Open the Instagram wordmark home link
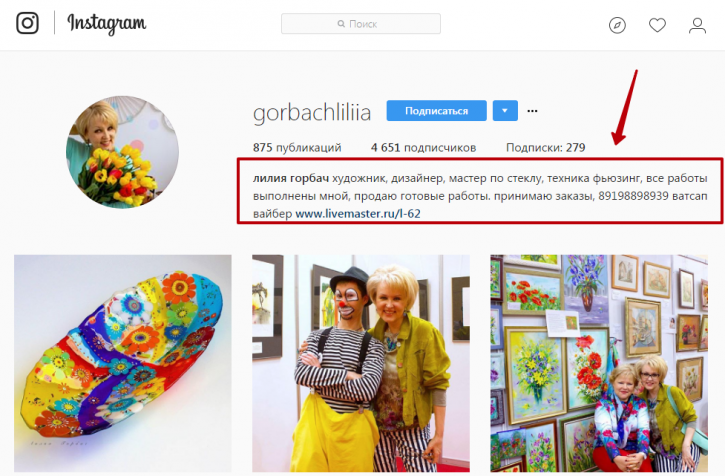Screen dimensions: 725x476 tap(107, 24)
